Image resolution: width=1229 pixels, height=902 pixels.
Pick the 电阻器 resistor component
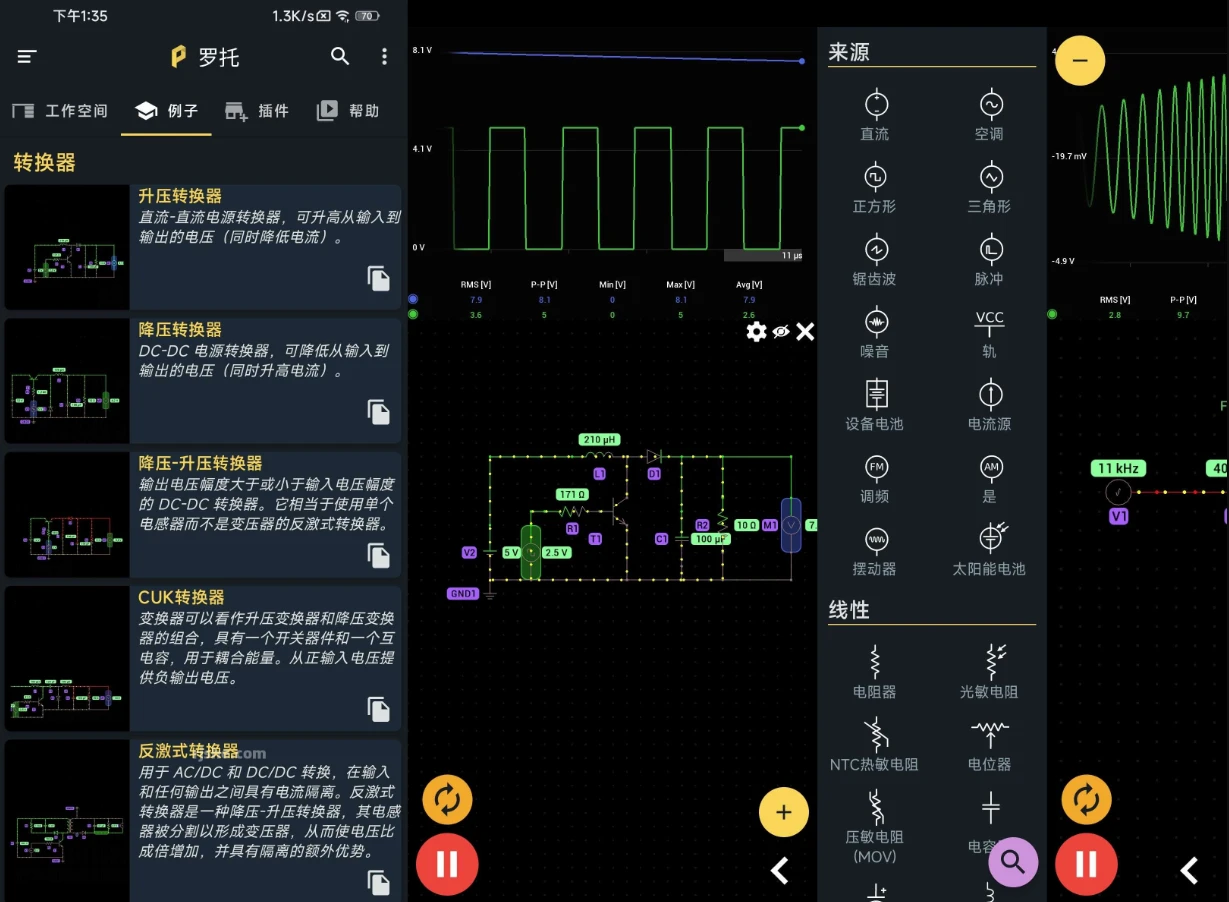tap(875, 672)
